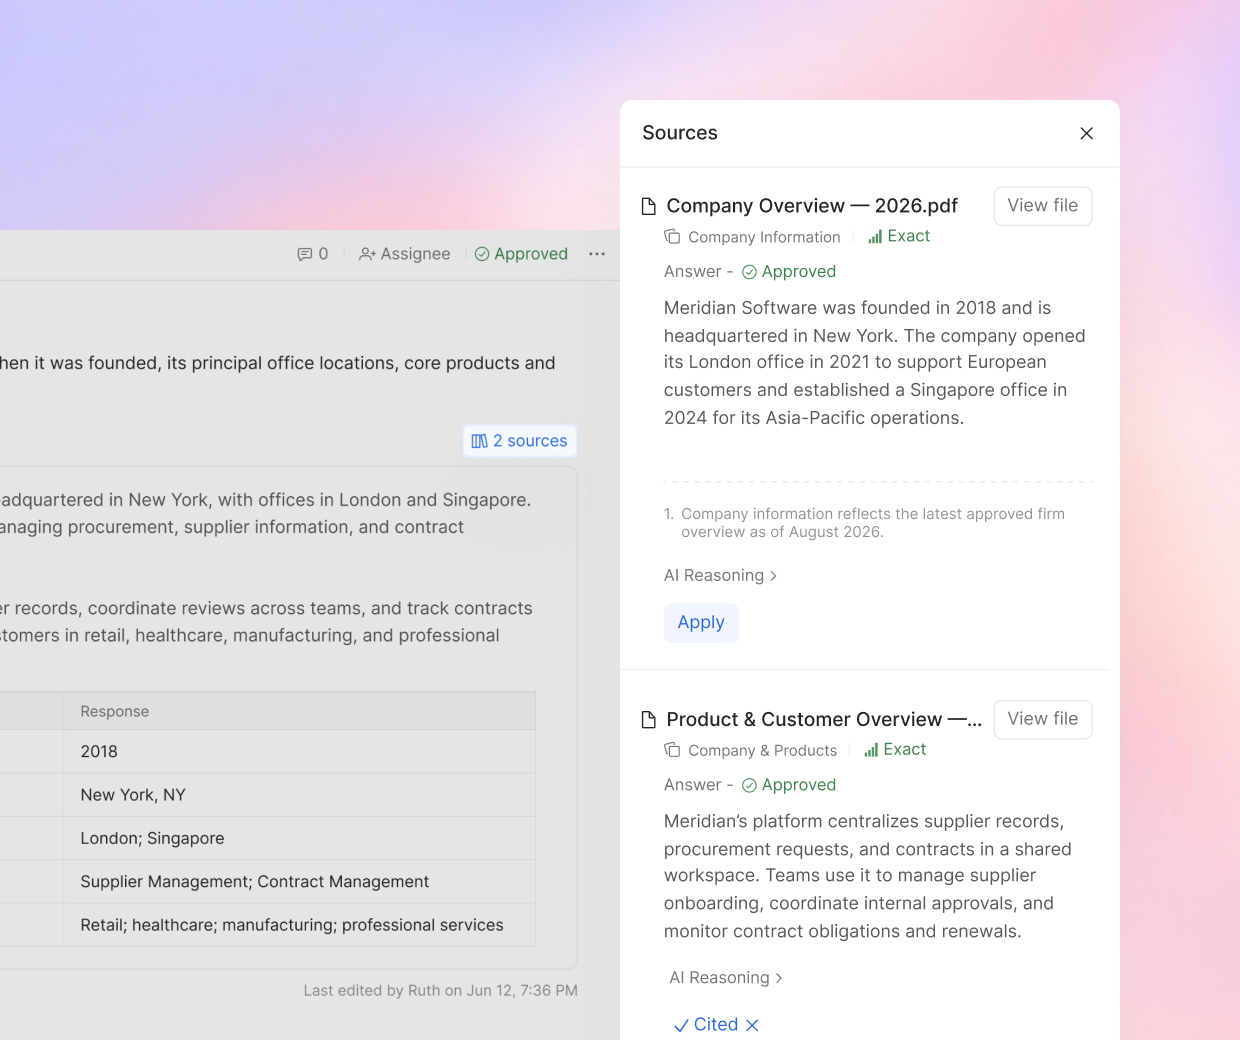Click the Last edited by Ruth timestamp
The image size is (1240, 1040).
[441, 991]
